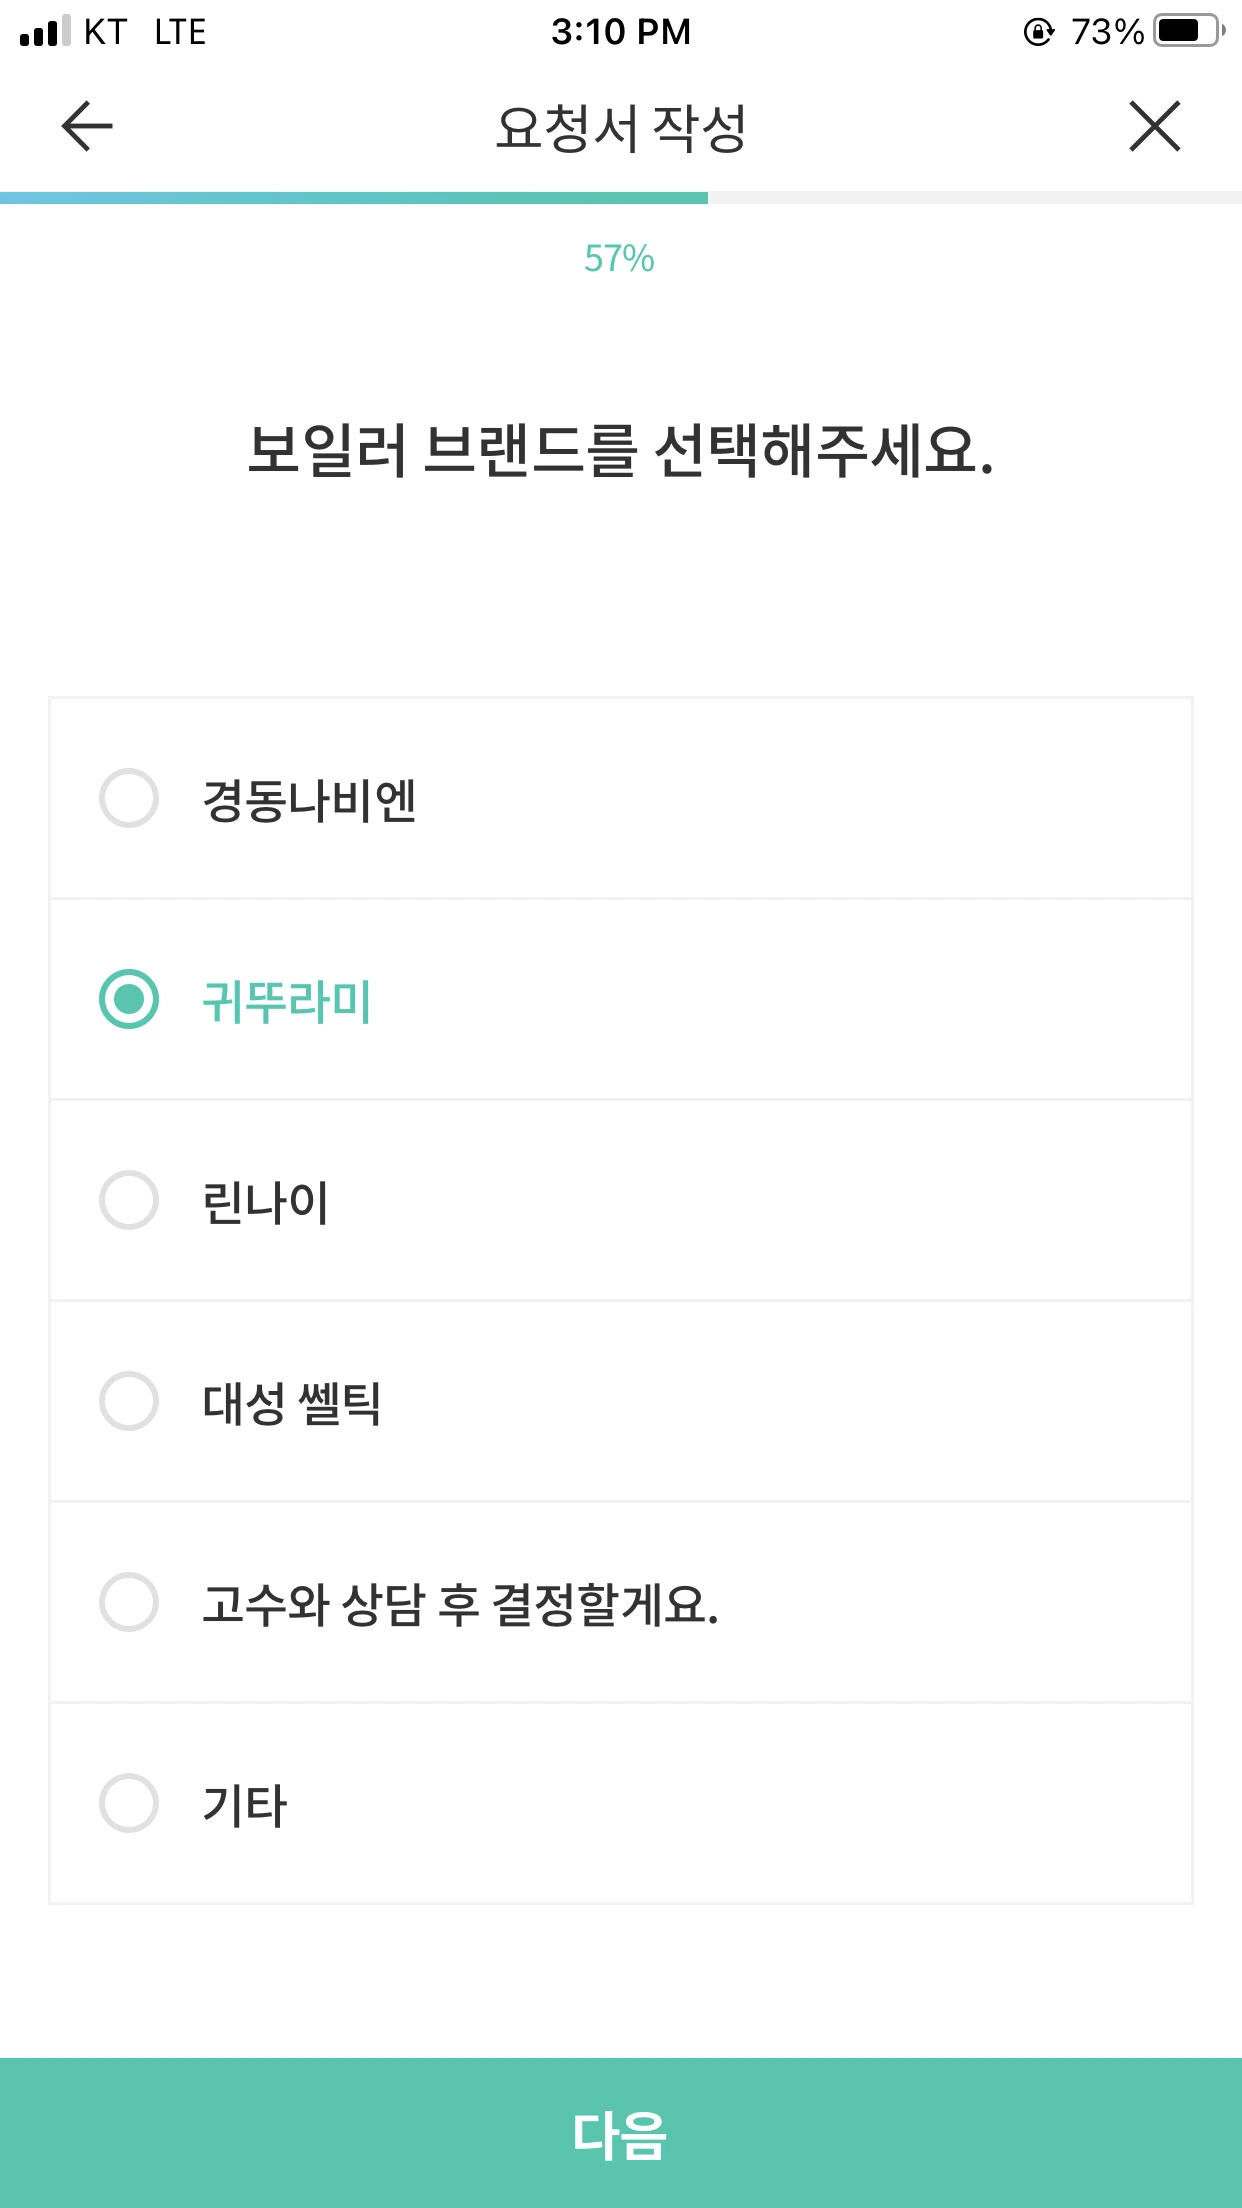Tap the 린나이 option text
The image size is (1242, 2208).
[265, 1202]
